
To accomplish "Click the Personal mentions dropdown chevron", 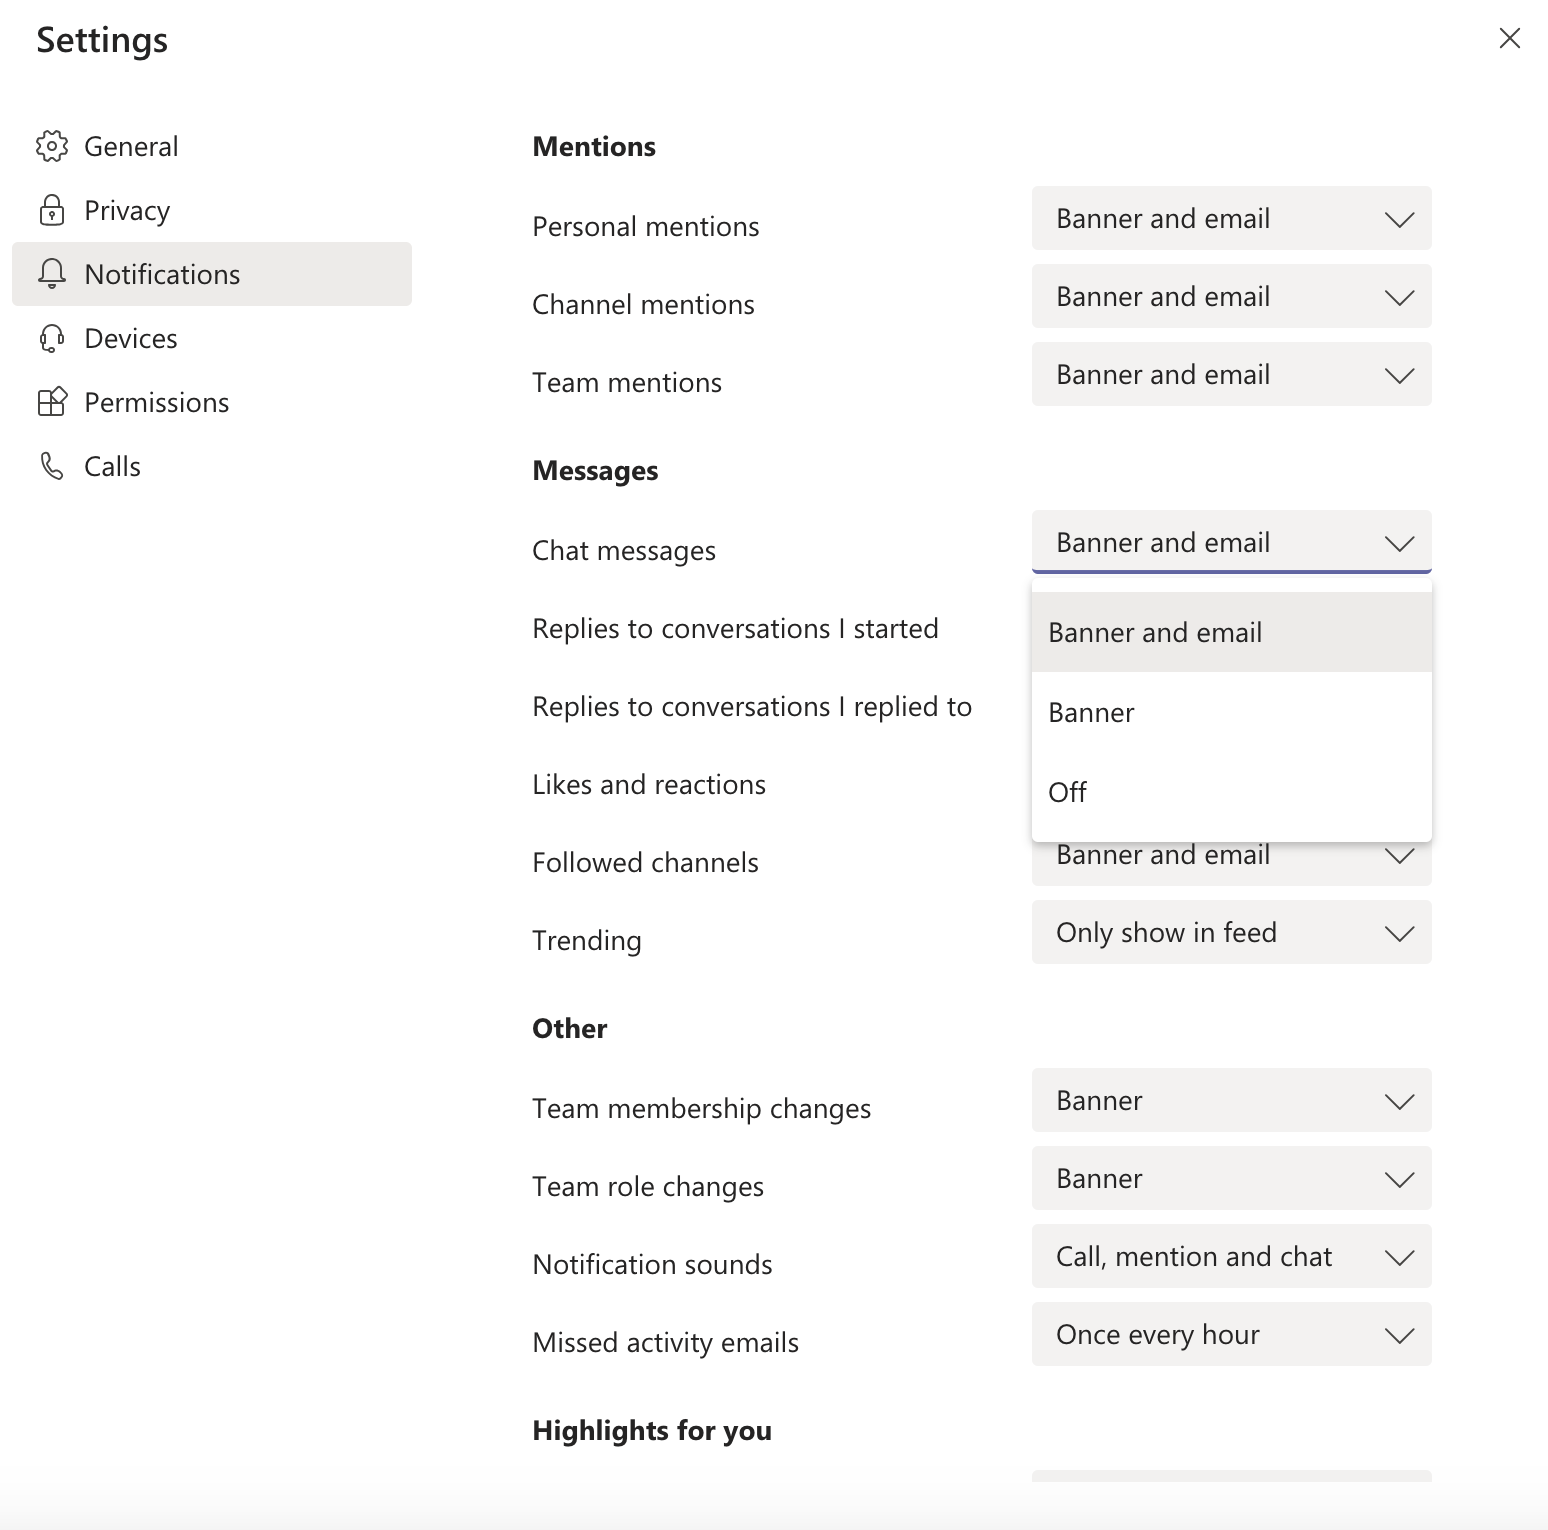I will tap(1399, 219).
